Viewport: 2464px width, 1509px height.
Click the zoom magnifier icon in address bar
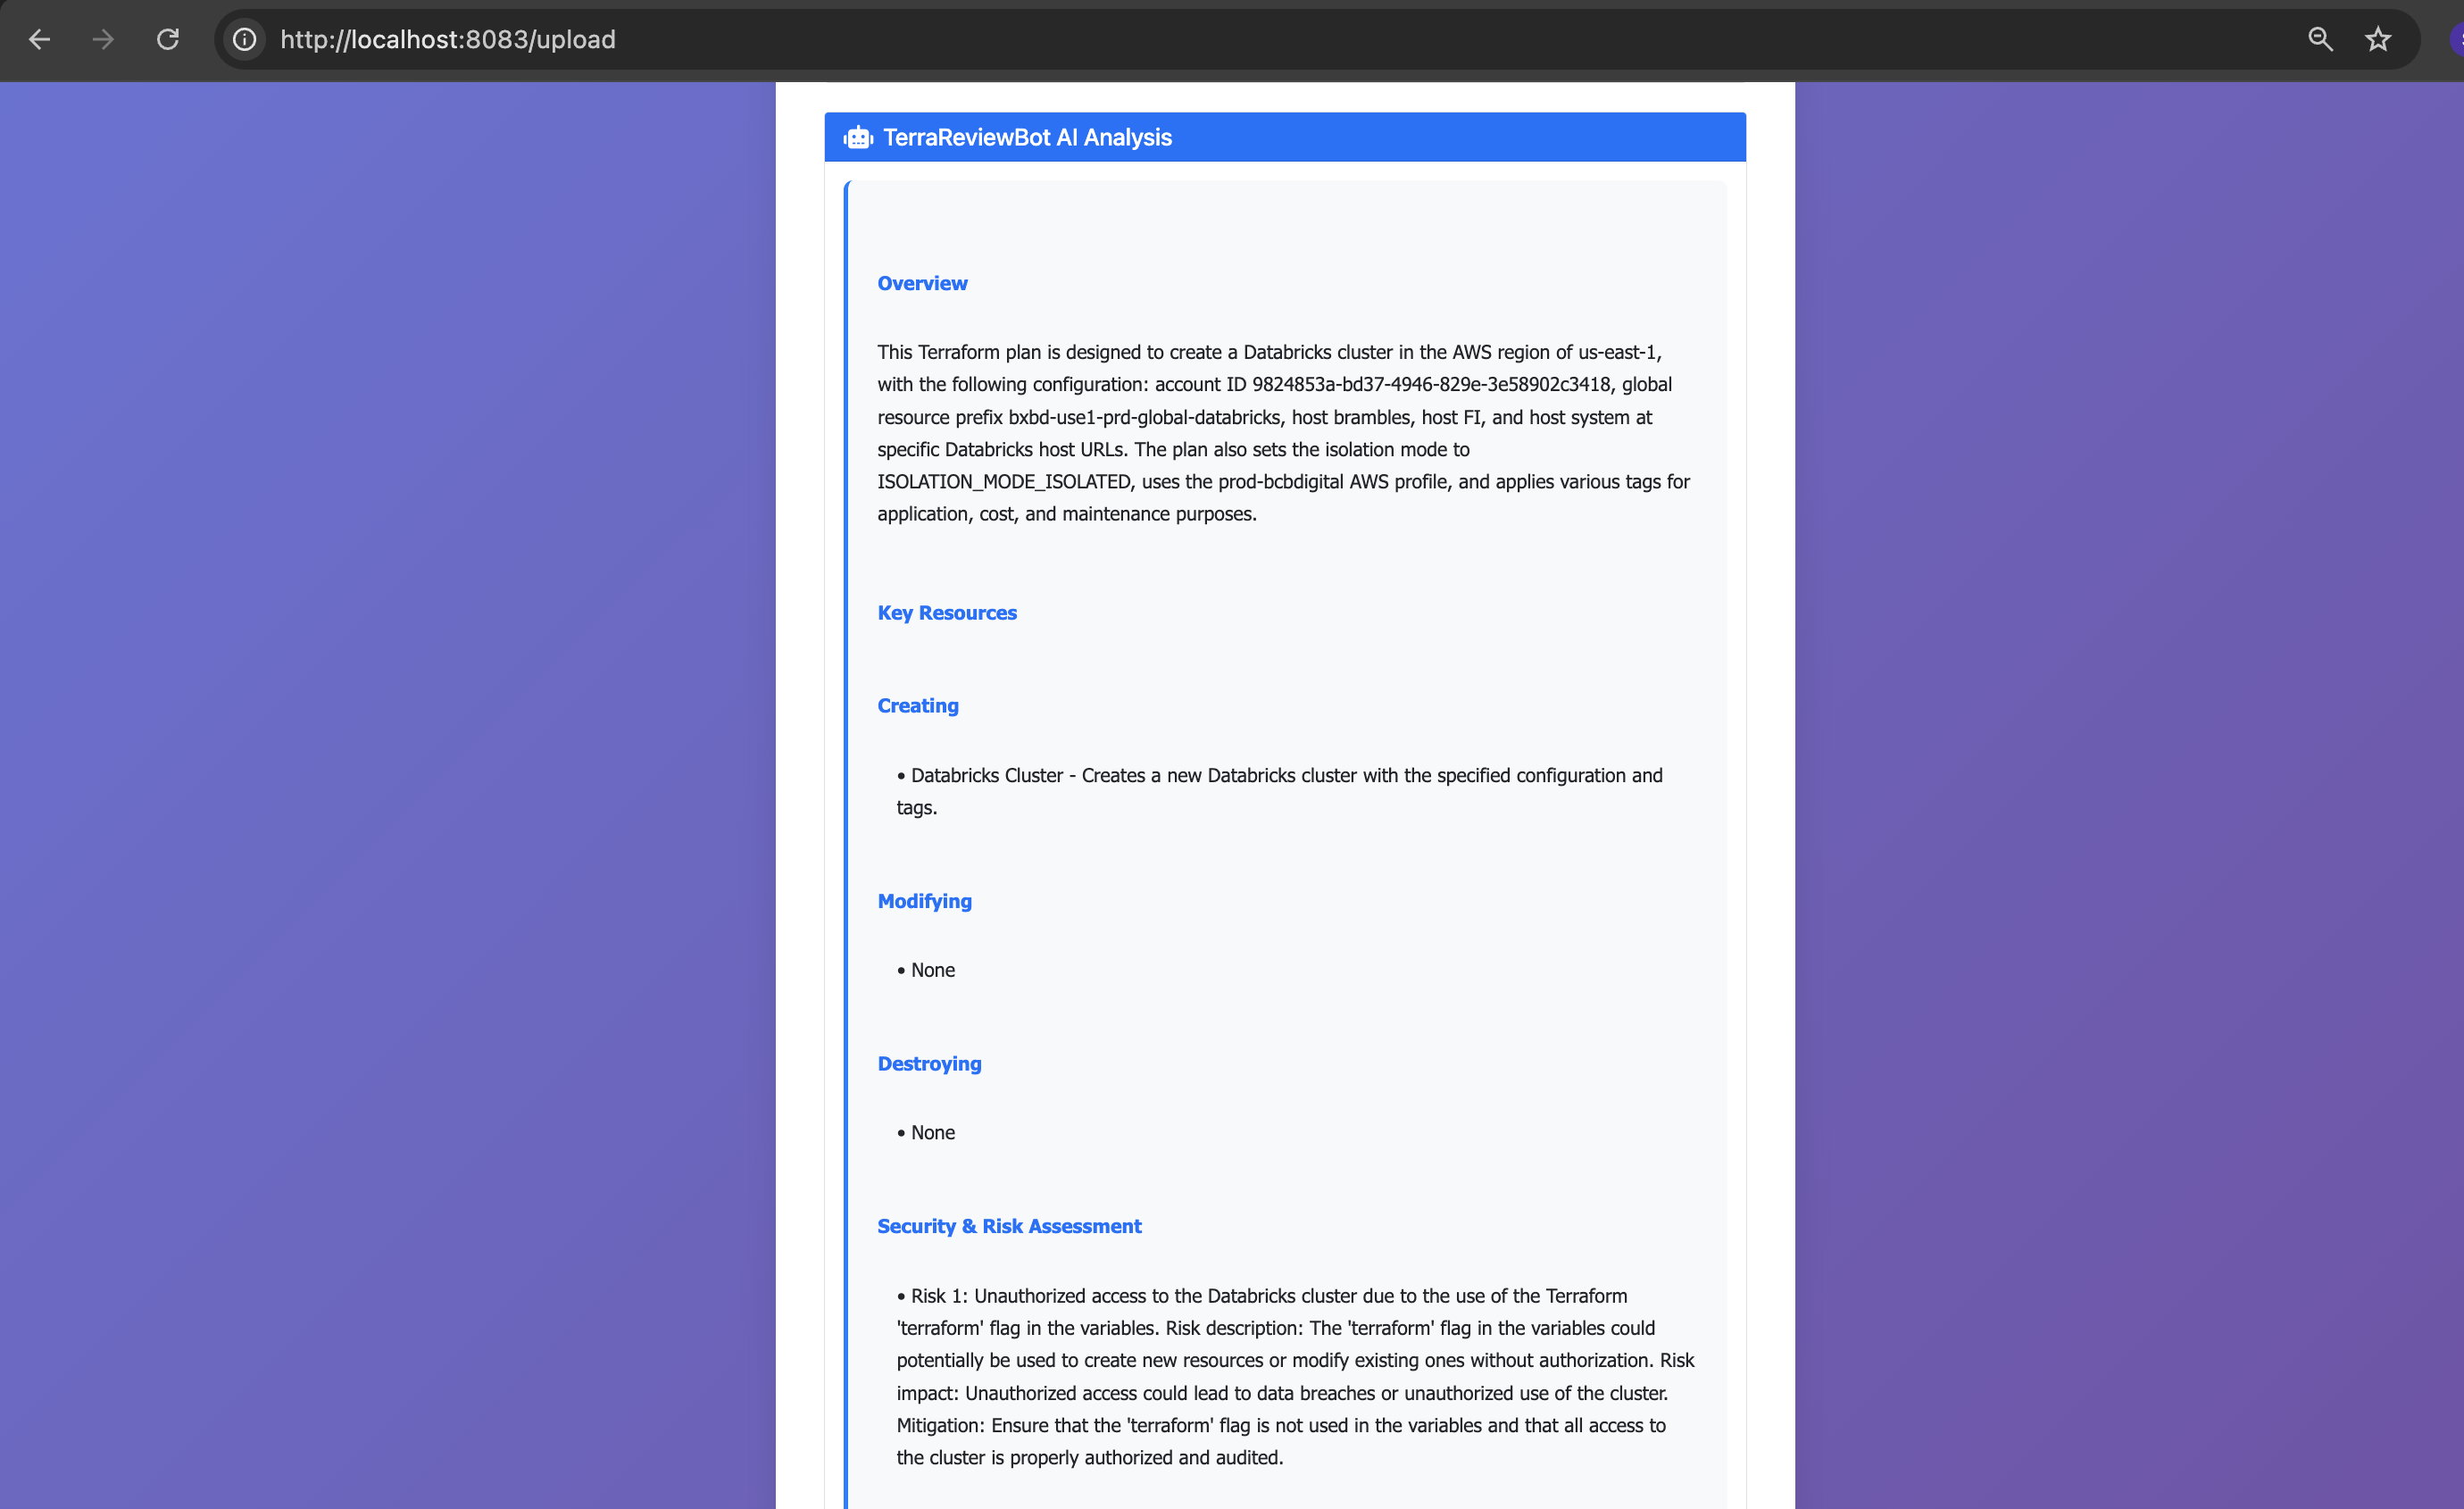(2320, 39)
